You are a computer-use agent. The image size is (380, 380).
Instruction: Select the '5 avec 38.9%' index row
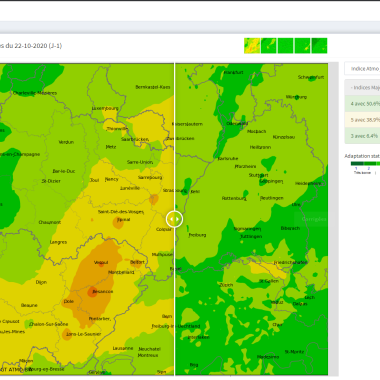(x=362, y=120)
